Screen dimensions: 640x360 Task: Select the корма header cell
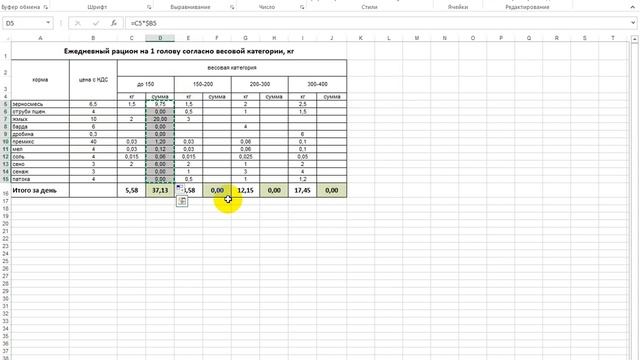pyautogui.click(x=40, y=80)
